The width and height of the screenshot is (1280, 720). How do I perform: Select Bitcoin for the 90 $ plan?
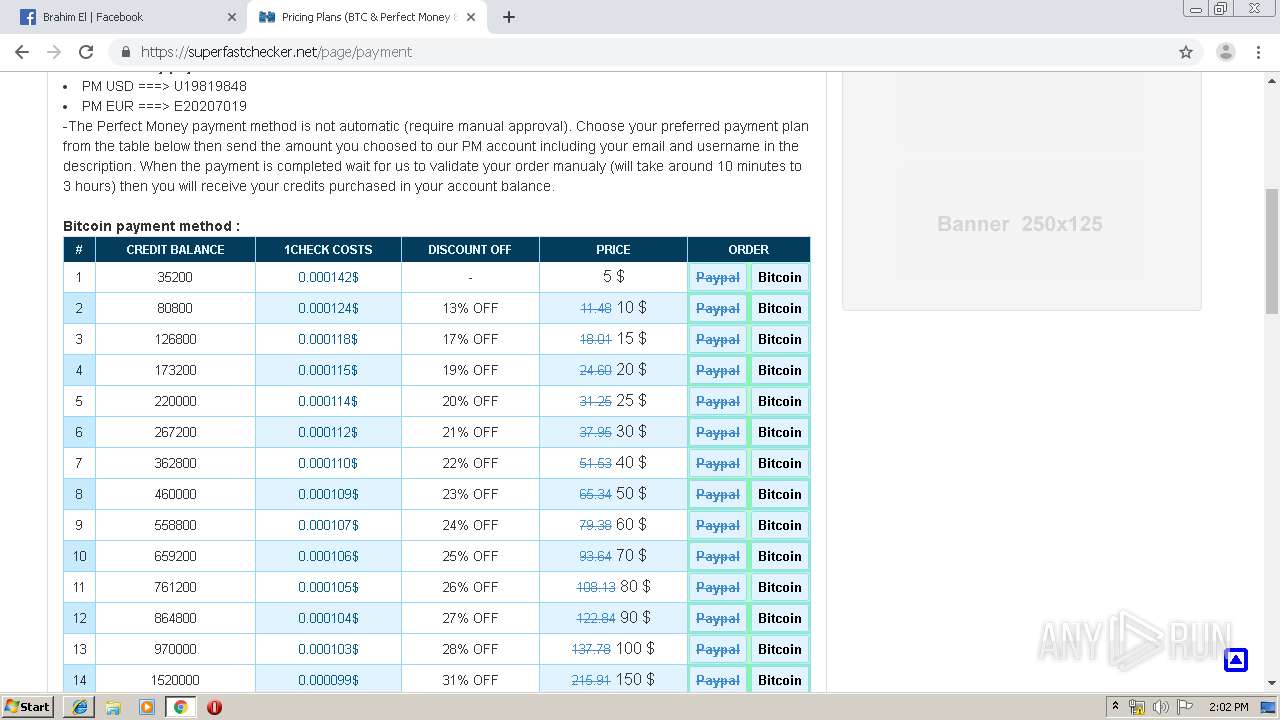pos(780,618)
